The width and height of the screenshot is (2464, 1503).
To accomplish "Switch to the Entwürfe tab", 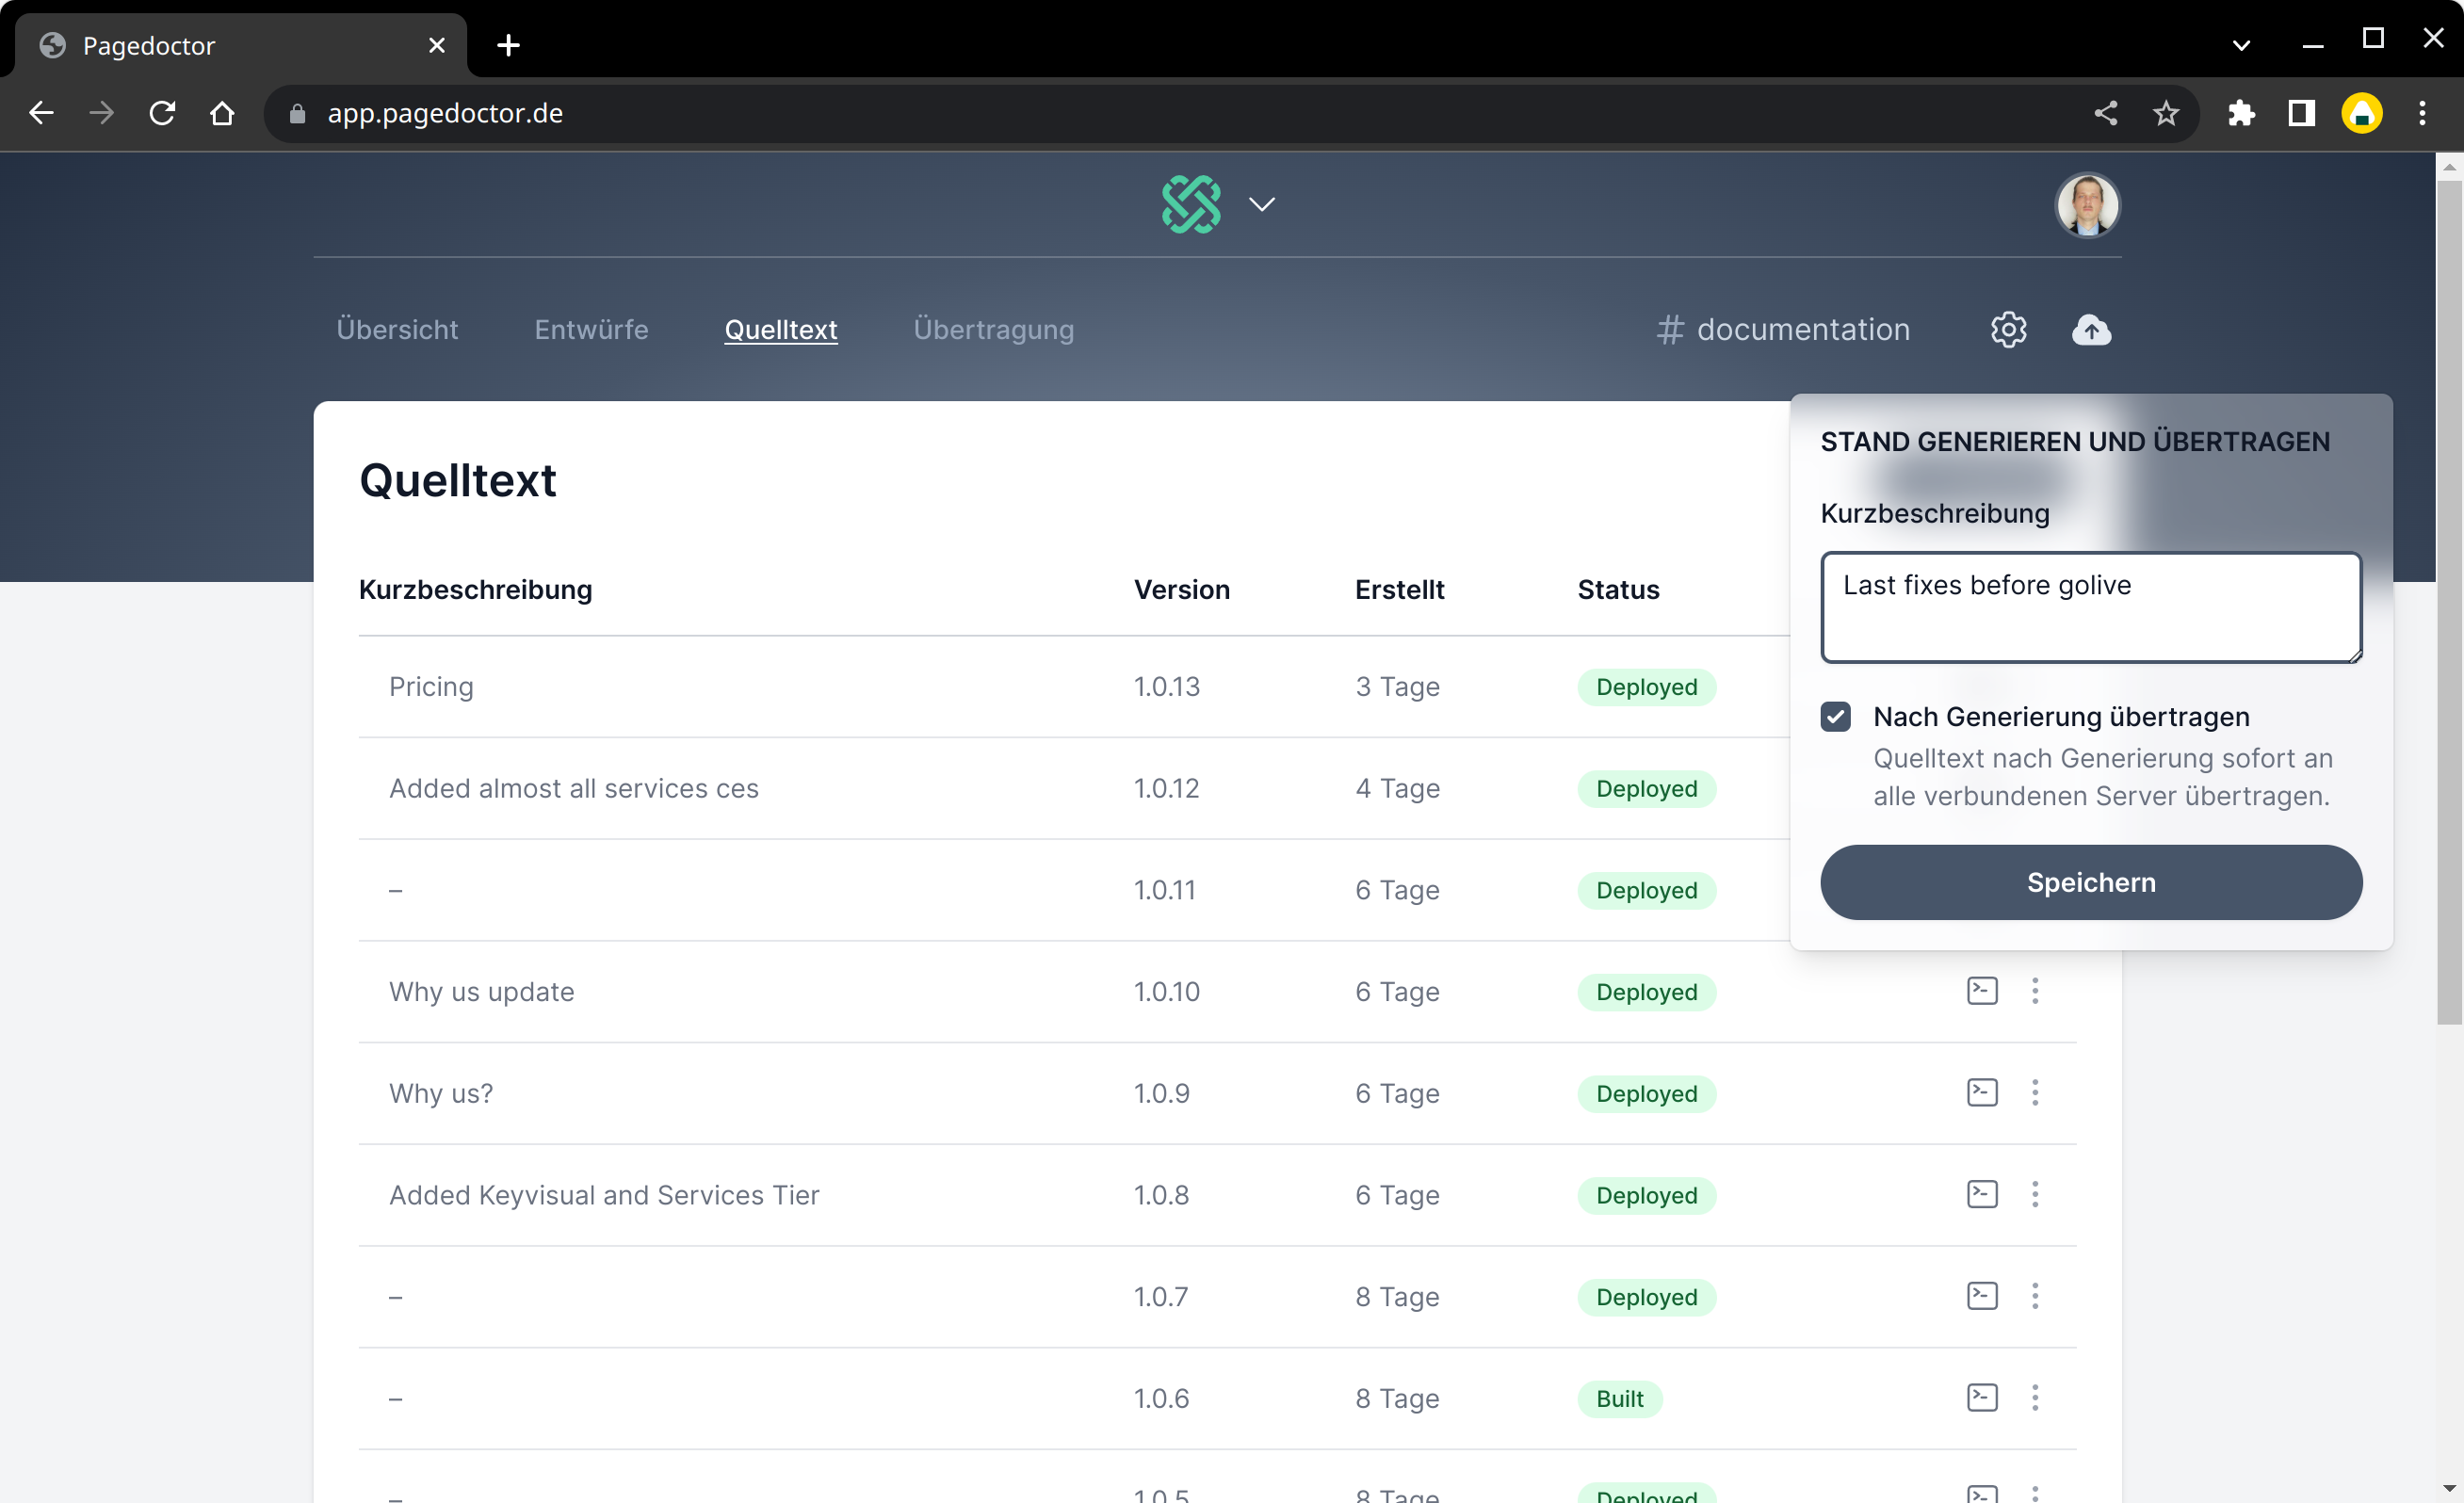I will 591,330.
